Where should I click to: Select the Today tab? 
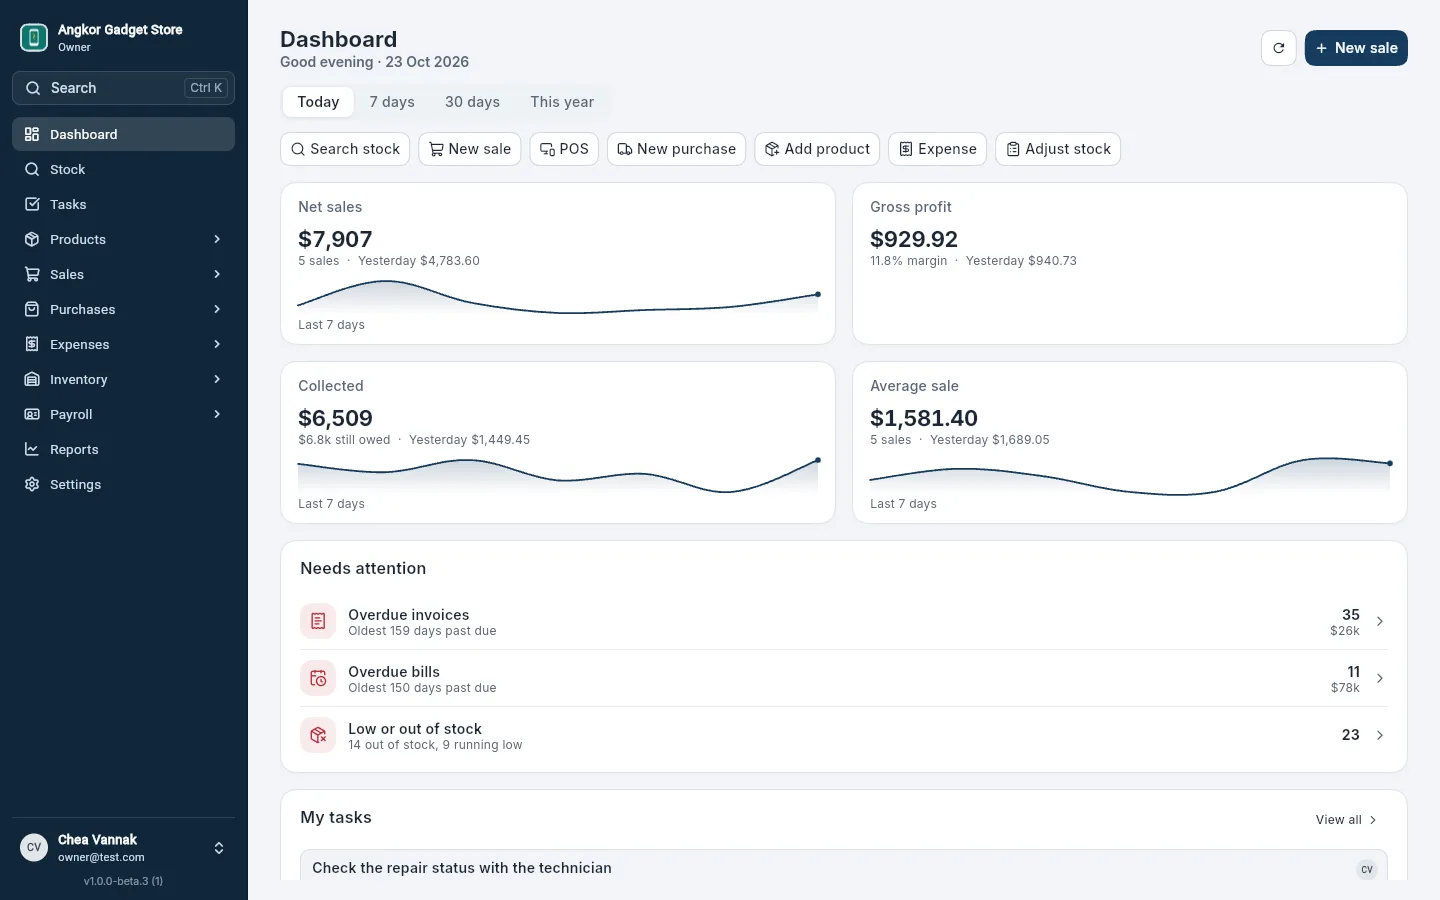[x=318, y=102]
